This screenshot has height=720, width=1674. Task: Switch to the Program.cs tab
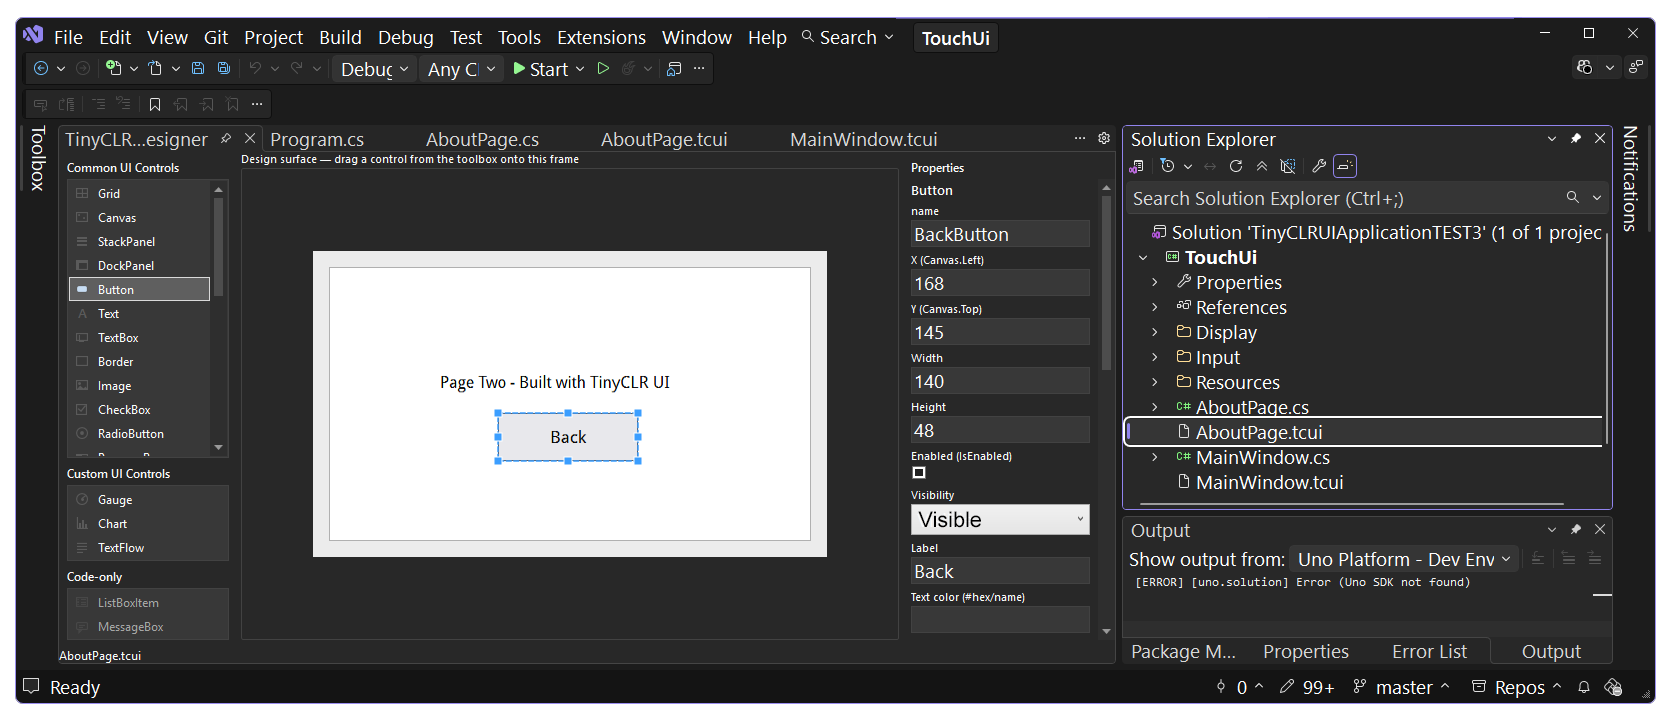[x=317, y=139]
